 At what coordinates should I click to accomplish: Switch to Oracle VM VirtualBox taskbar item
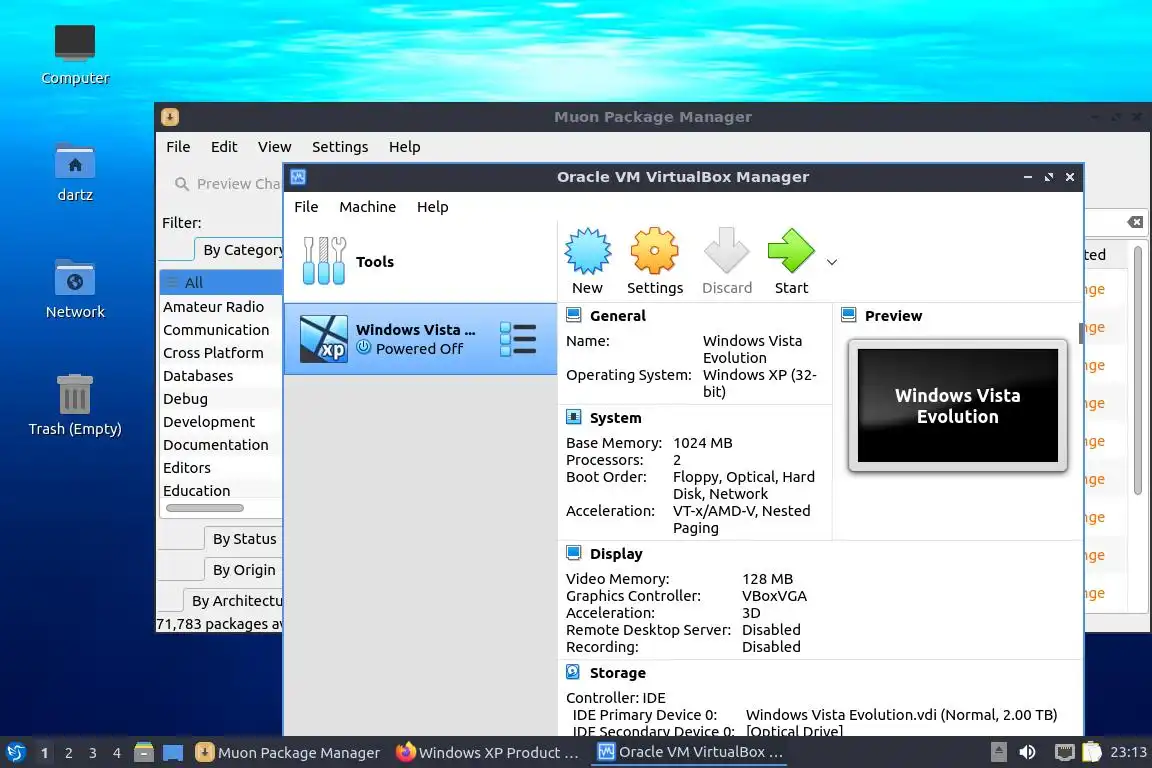click(x=689, y=753)
